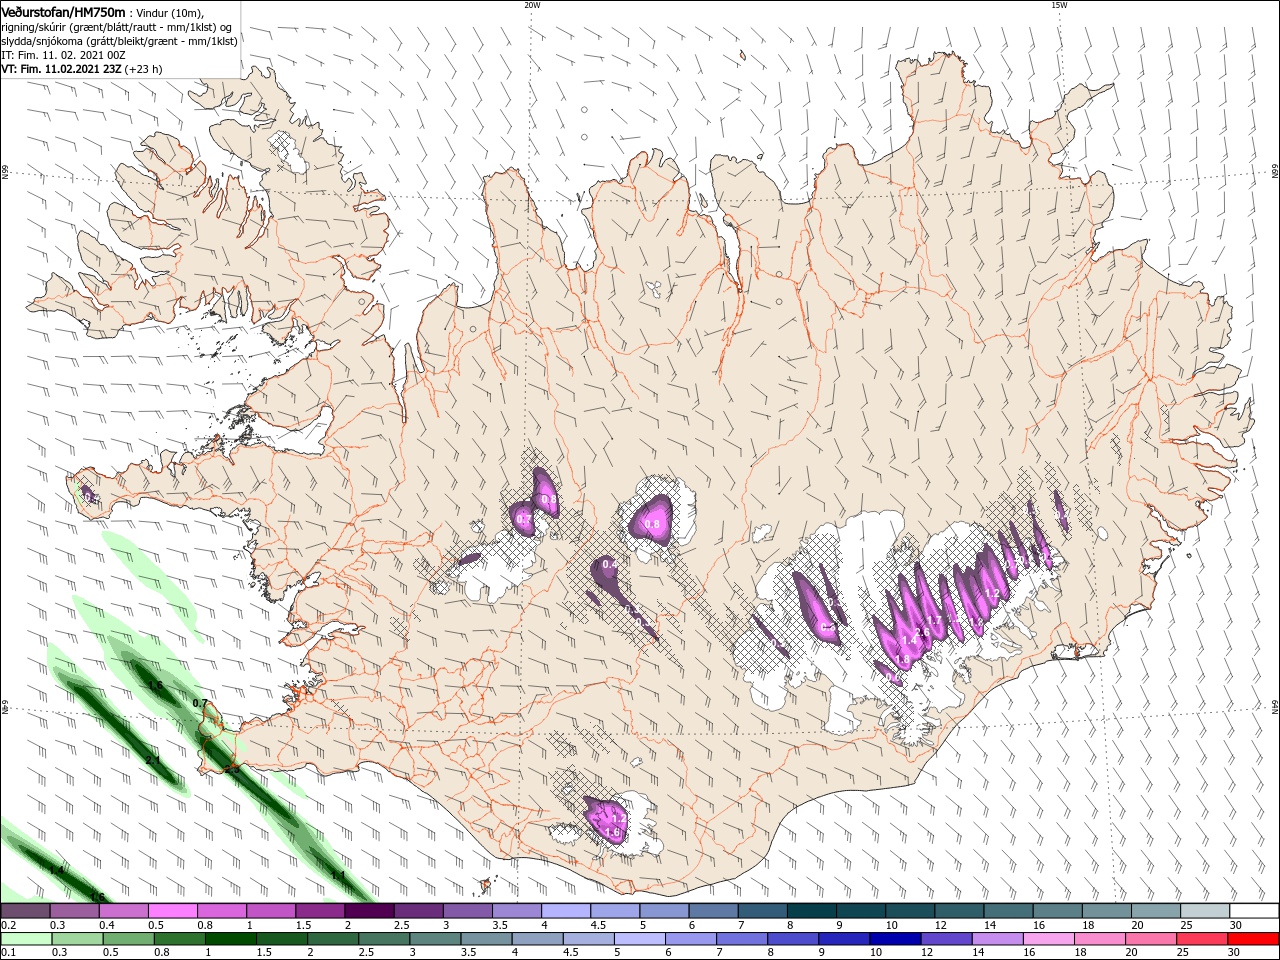Click the '(+23 h)' forecast offset text
The width and height of the screenshot is (1280, 960).
[x=143, y=69]
